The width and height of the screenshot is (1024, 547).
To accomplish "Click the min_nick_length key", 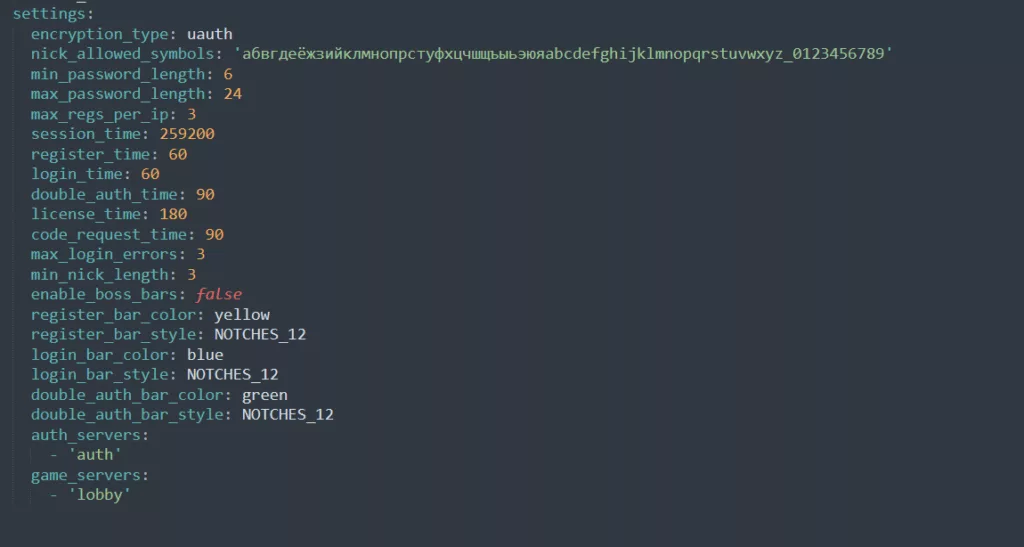I will (x=99, y=274).
